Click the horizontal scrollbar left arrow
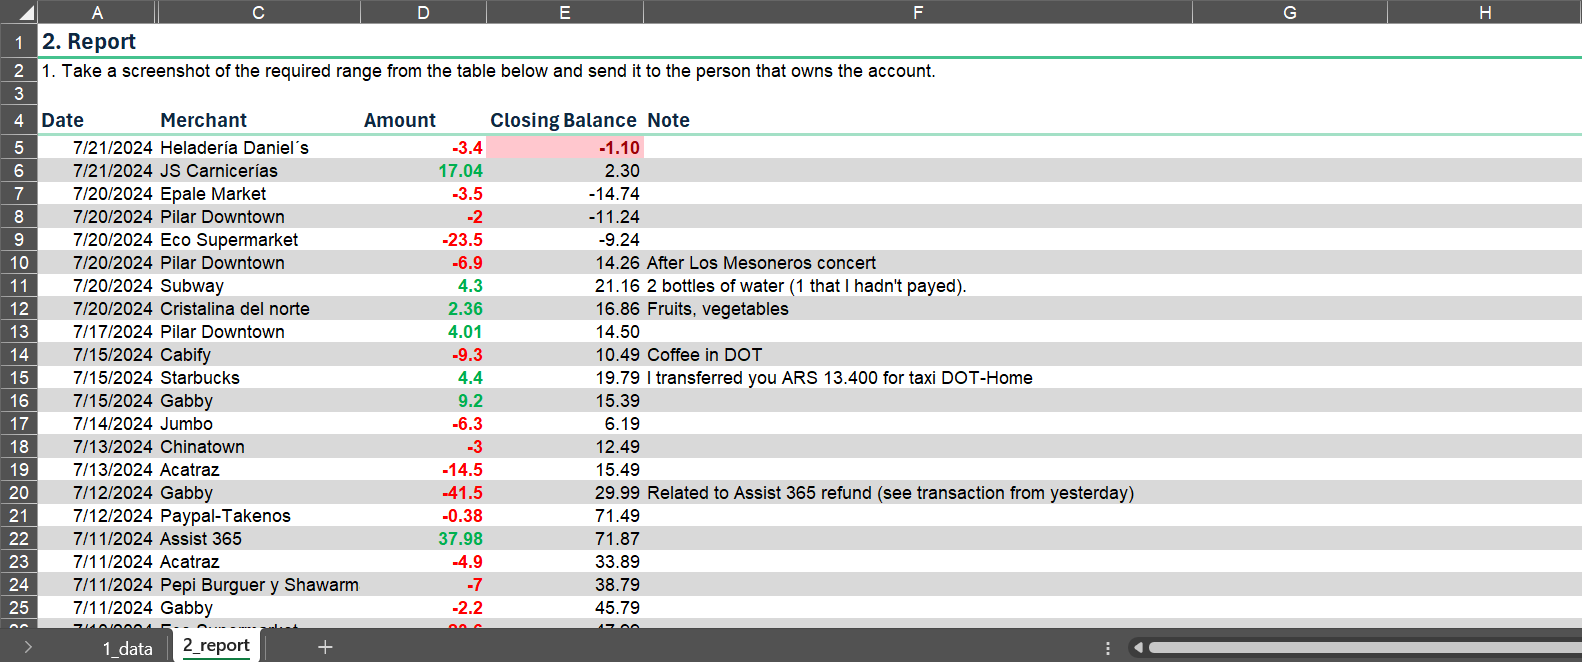The image size is (1582, 662). click(x=1138, y=647)
